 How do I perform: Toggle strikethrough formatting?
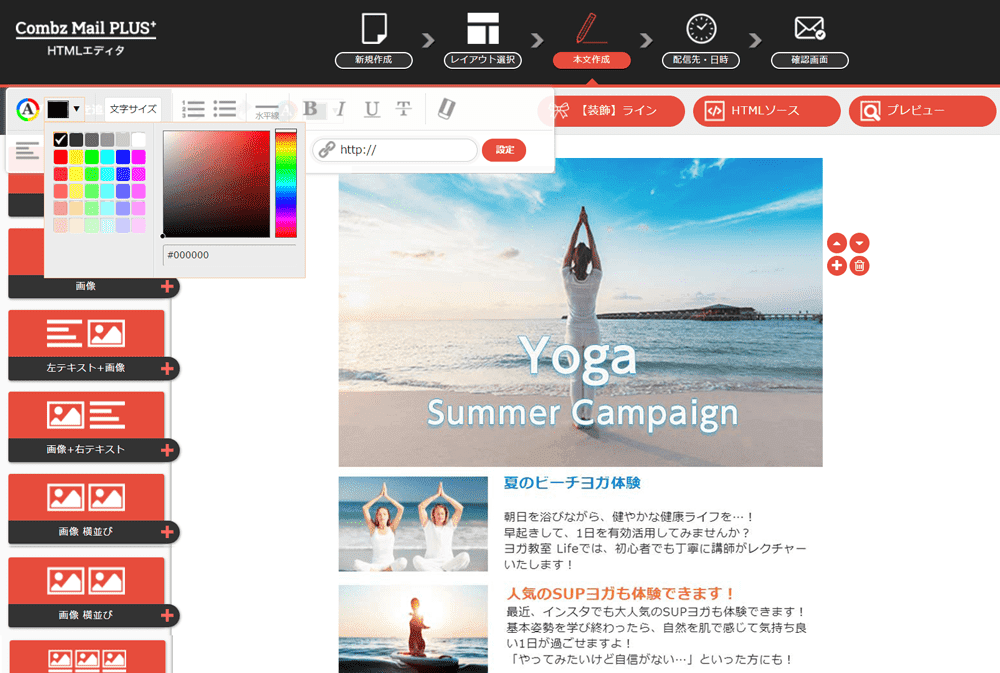click(404, 109)
